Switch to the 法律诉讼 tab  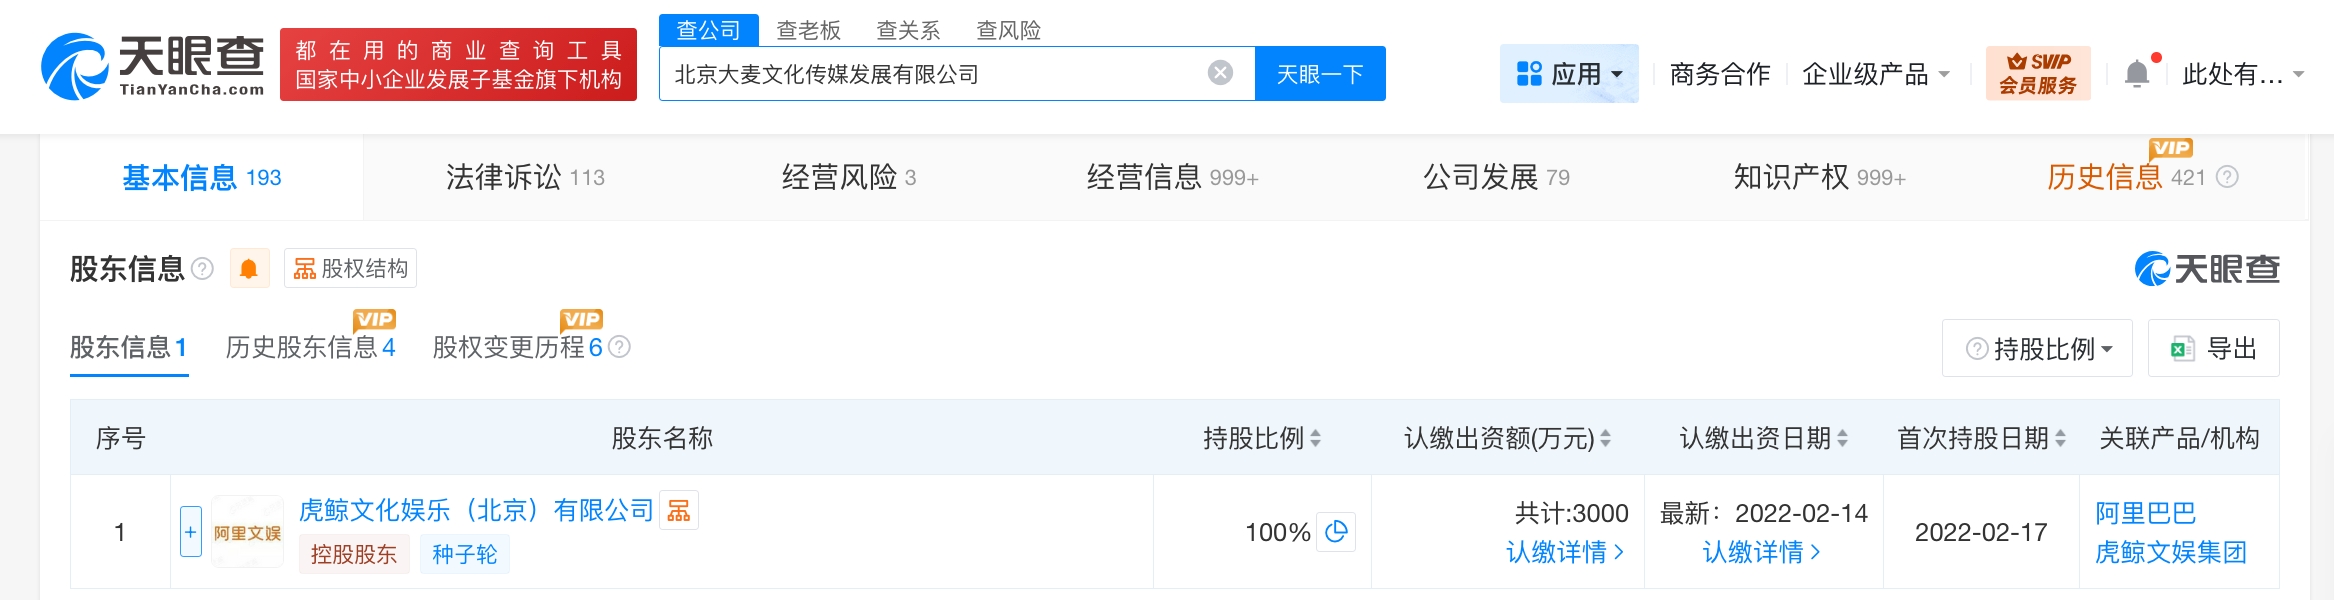pyautogui.click(x=524, y=178)
